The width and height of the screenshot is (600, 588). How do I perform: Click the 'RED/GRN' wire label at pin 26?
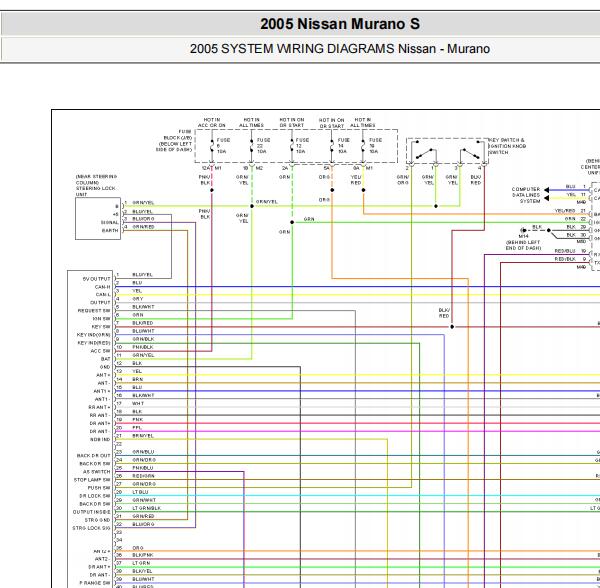pyautogui.click(x=143, y=476)
